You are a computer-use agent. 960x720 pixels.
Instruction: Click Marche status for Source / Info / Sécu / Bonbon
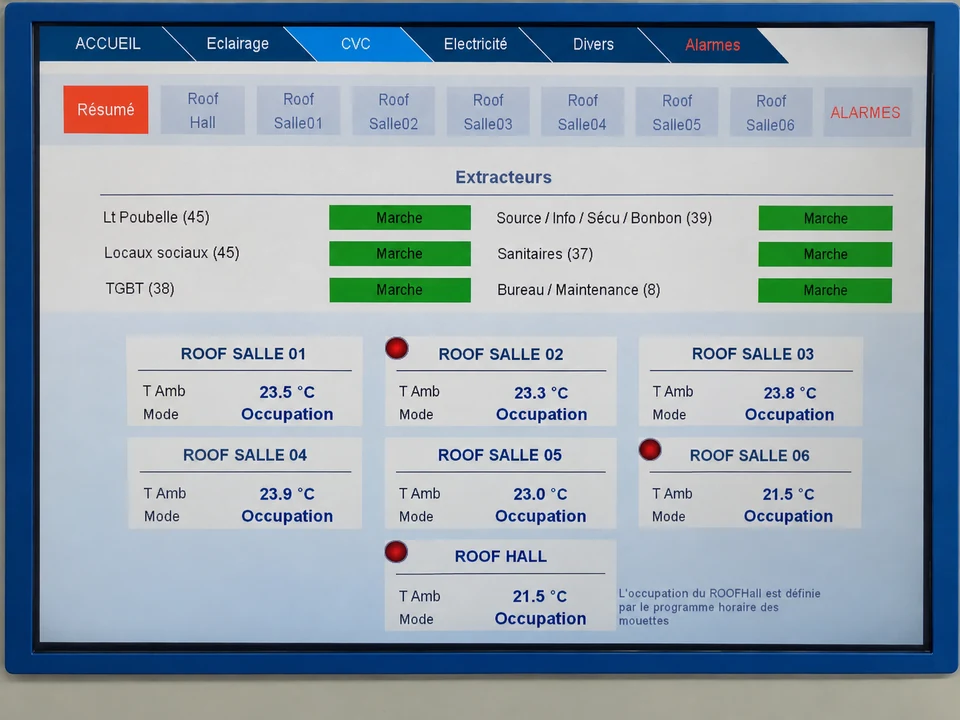pos(825,218)
